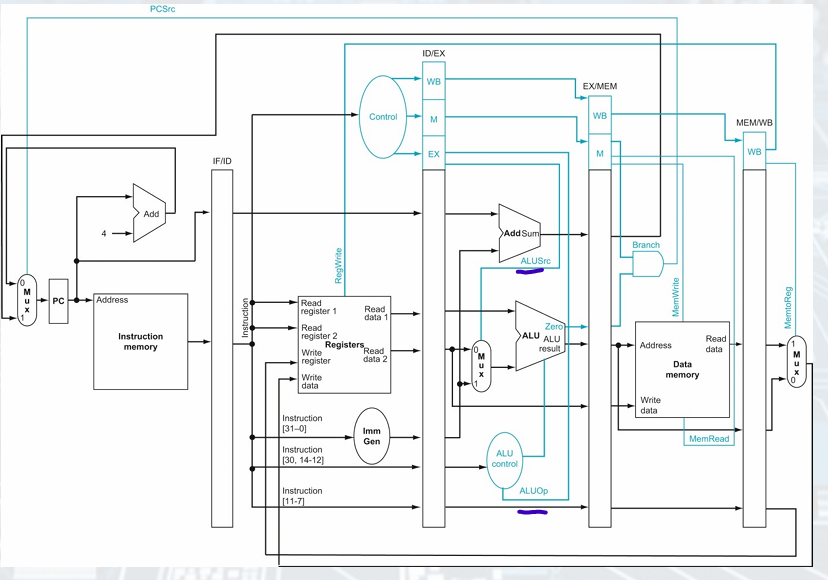Select the Mux feeding the PC
The image size is (828, 580).
27,300
